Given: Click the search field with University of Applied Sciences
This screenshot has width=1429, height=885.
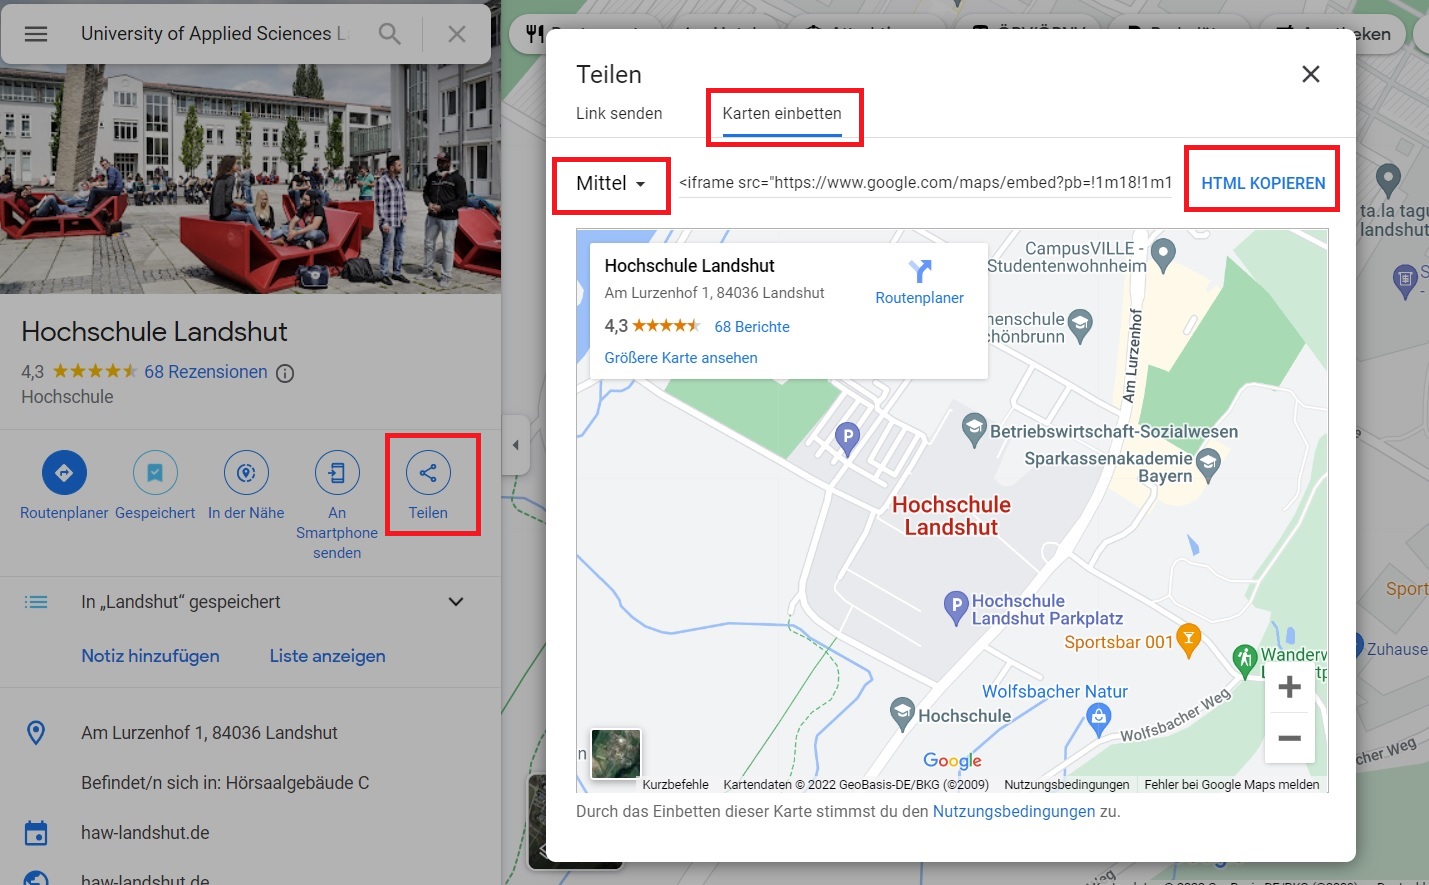Looking at the screenshot, I should click(213, 34).
